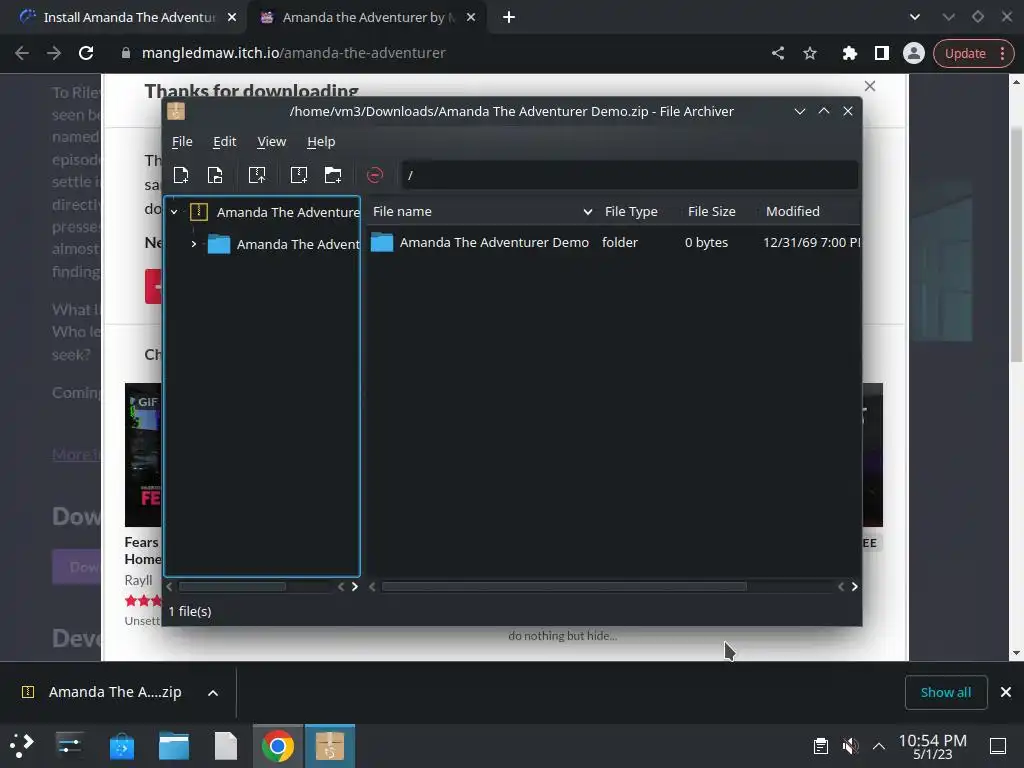Click the Add folder toolbar icon
Viewport: 1024px width, 768px height.
333,175
